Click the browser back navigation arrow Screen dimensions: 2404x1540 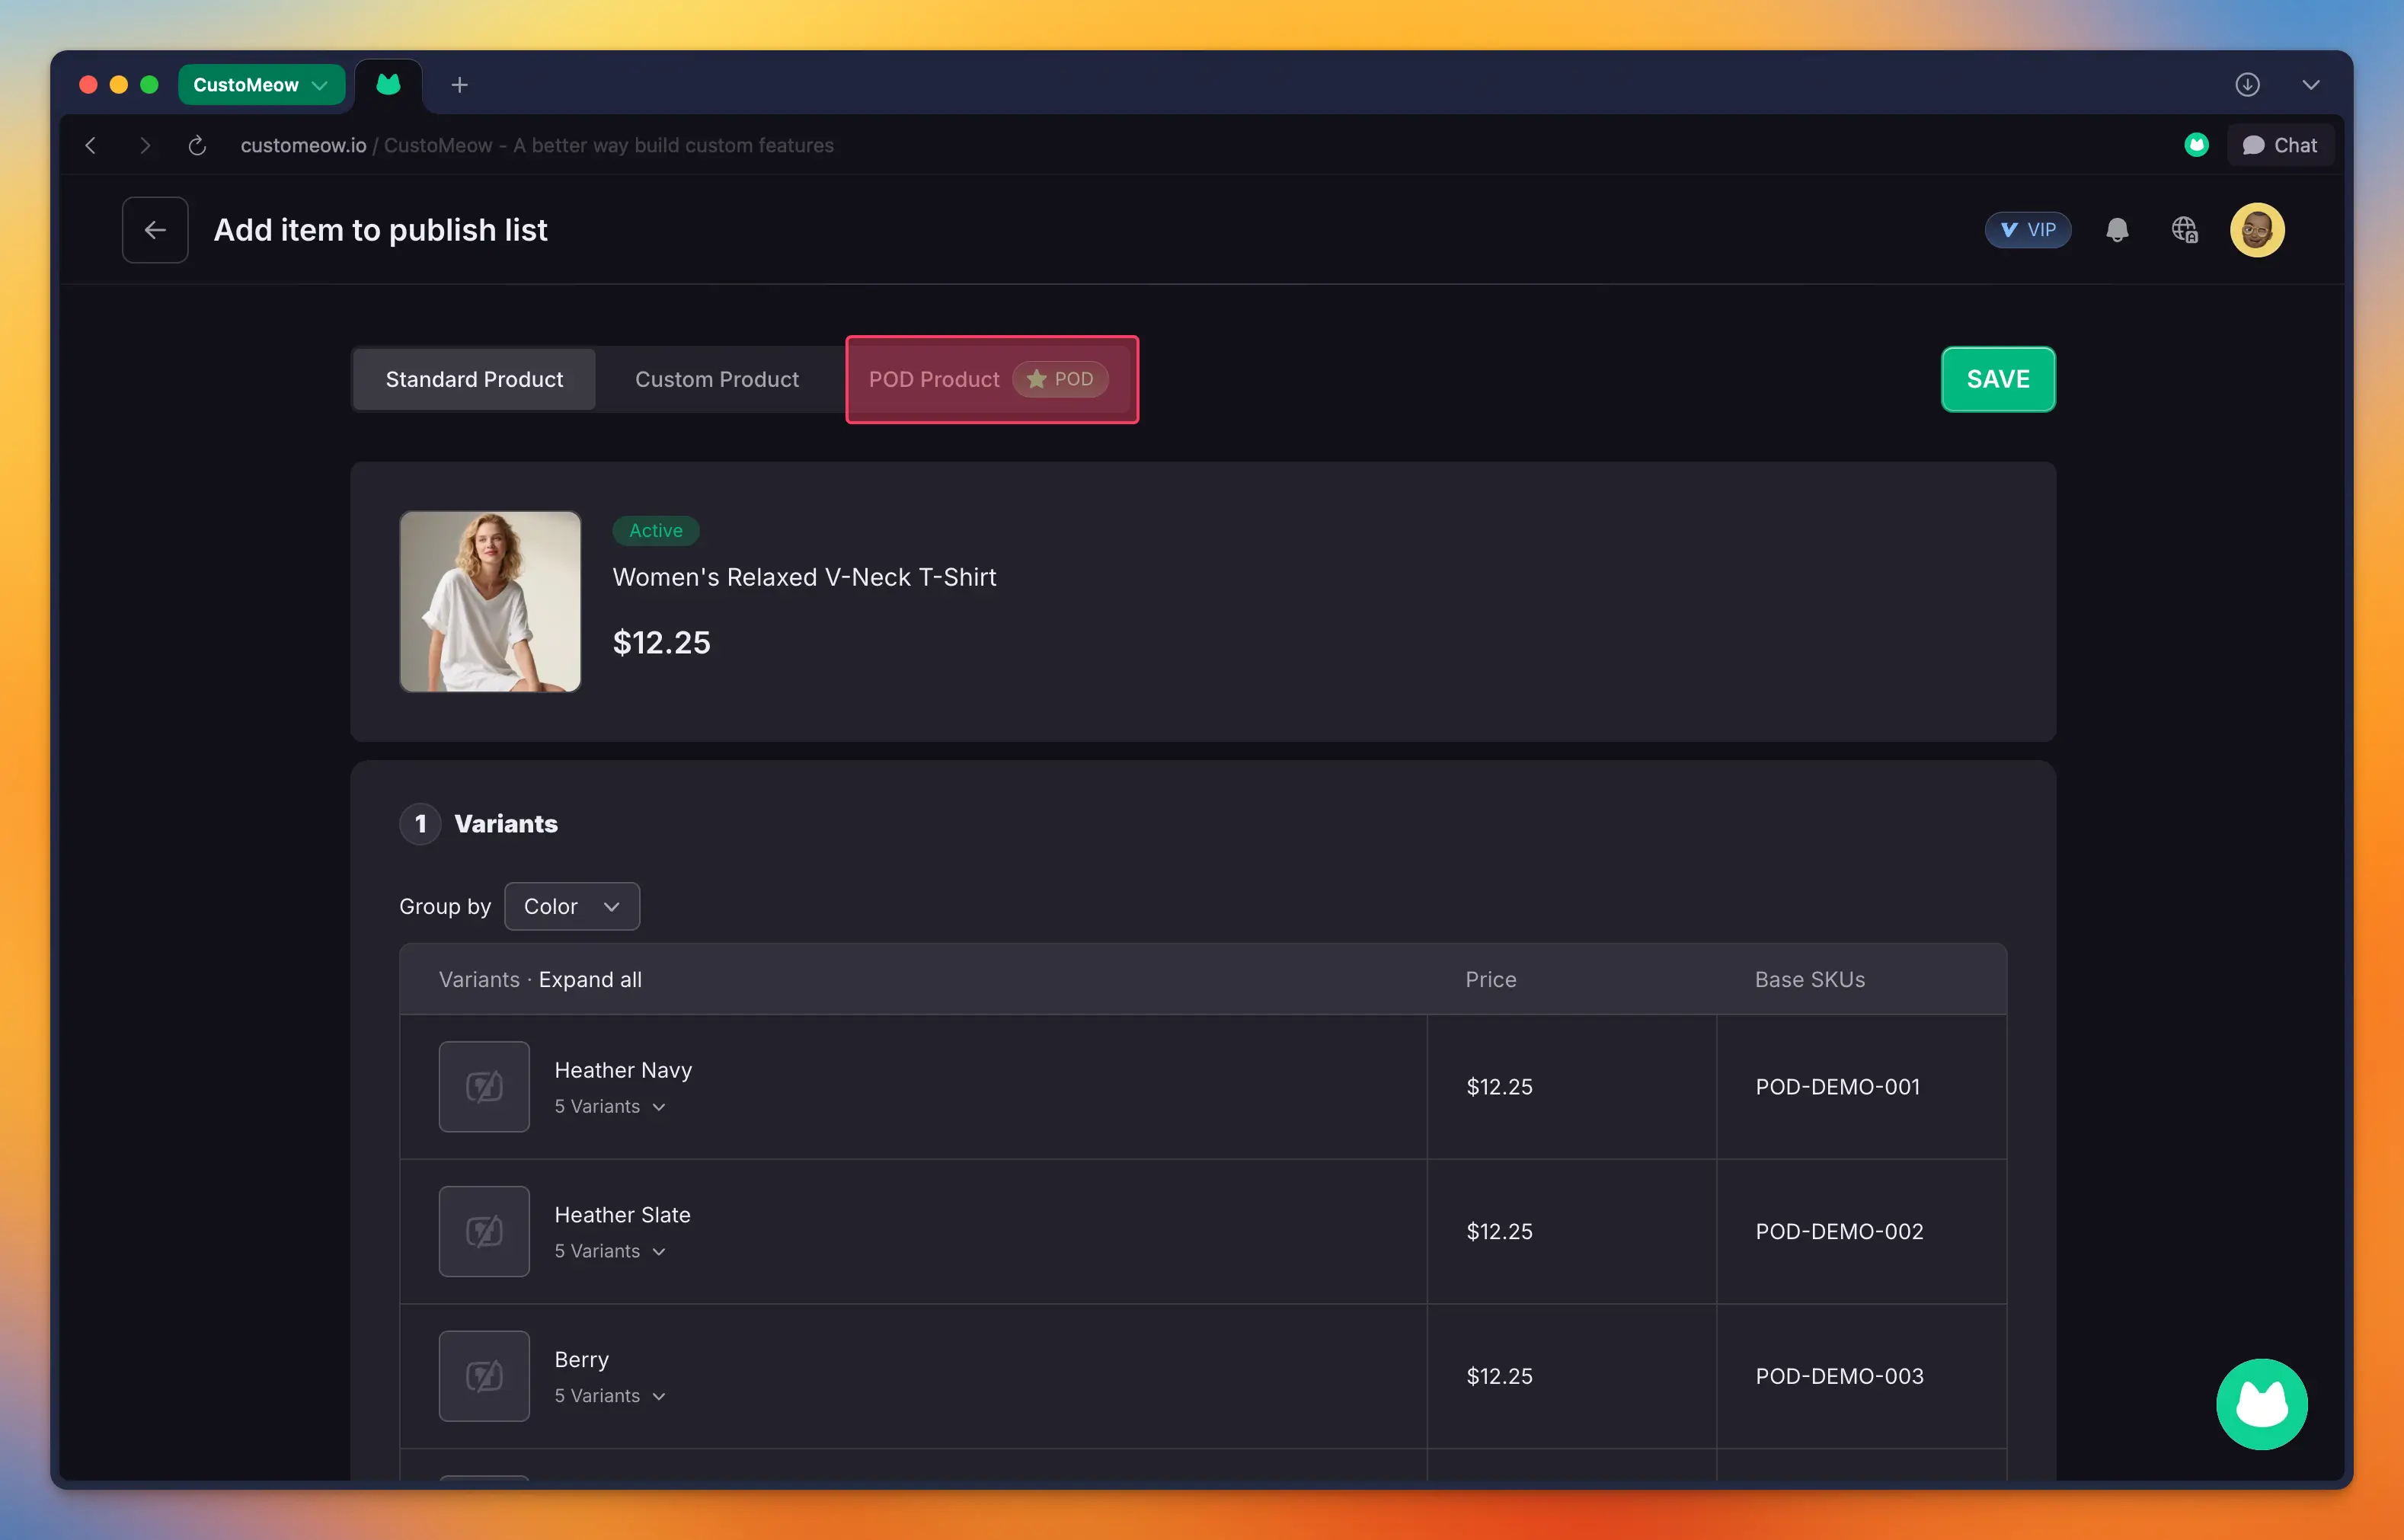91,146
